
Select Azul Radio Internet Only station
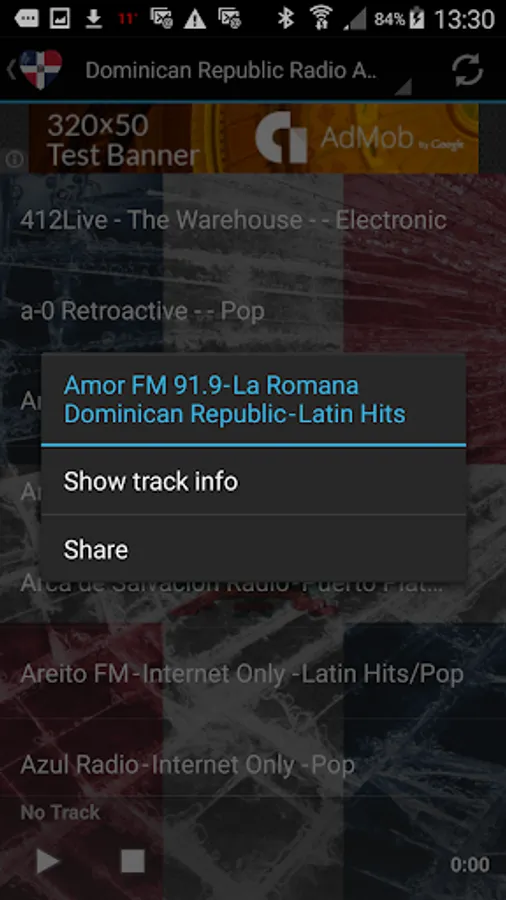click(253, 765)
